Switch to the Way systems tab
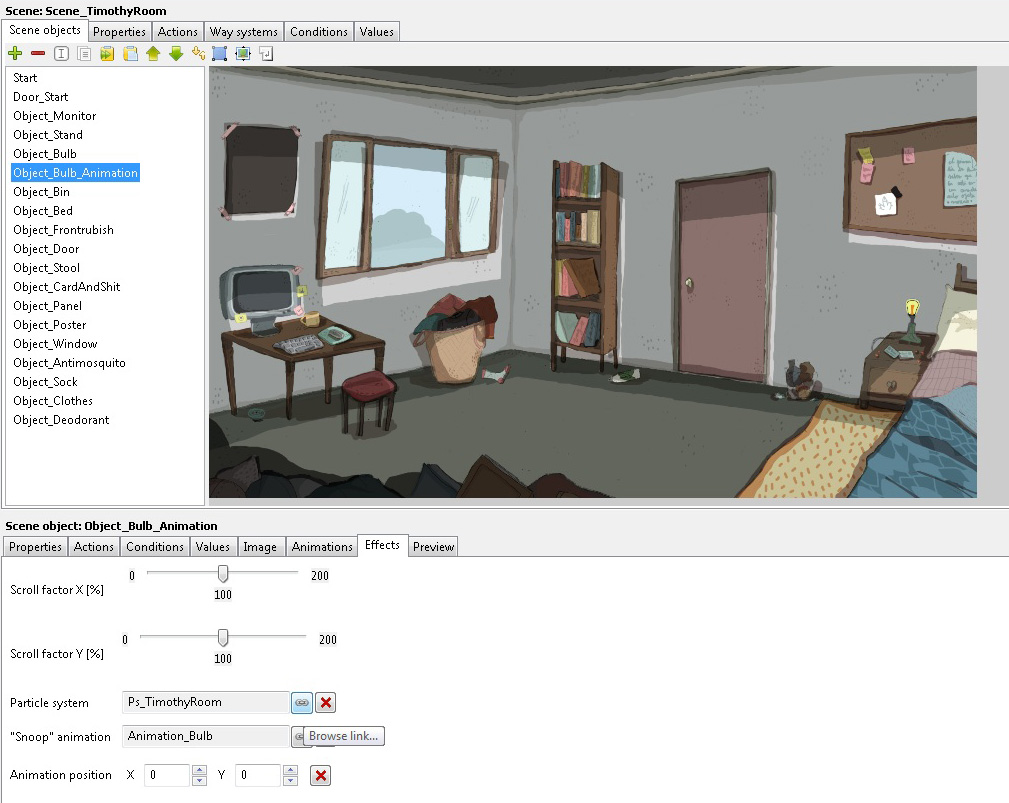The width and height of the screenshot is (1009, 803). point(244,32)
